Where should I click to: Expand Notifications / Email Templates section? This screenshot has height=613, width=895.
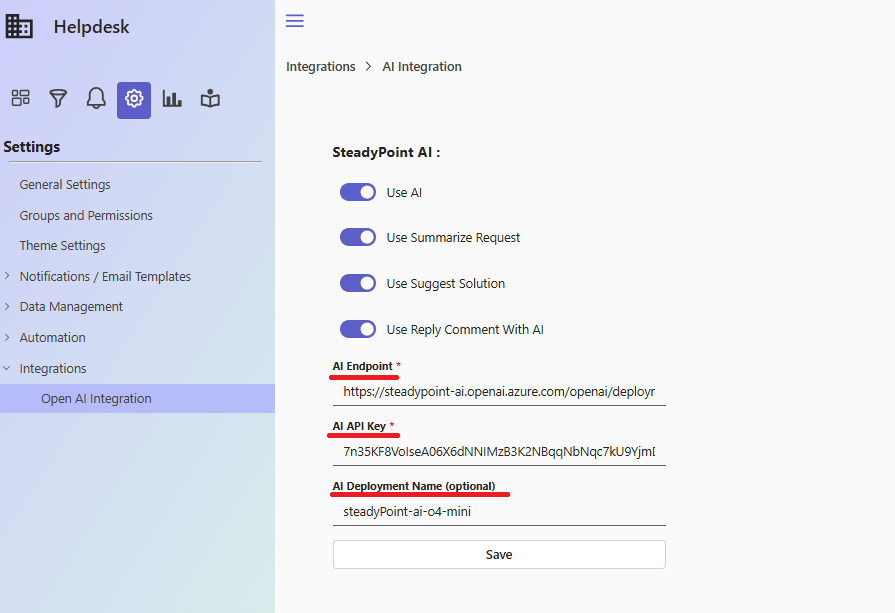click(8, 276)
